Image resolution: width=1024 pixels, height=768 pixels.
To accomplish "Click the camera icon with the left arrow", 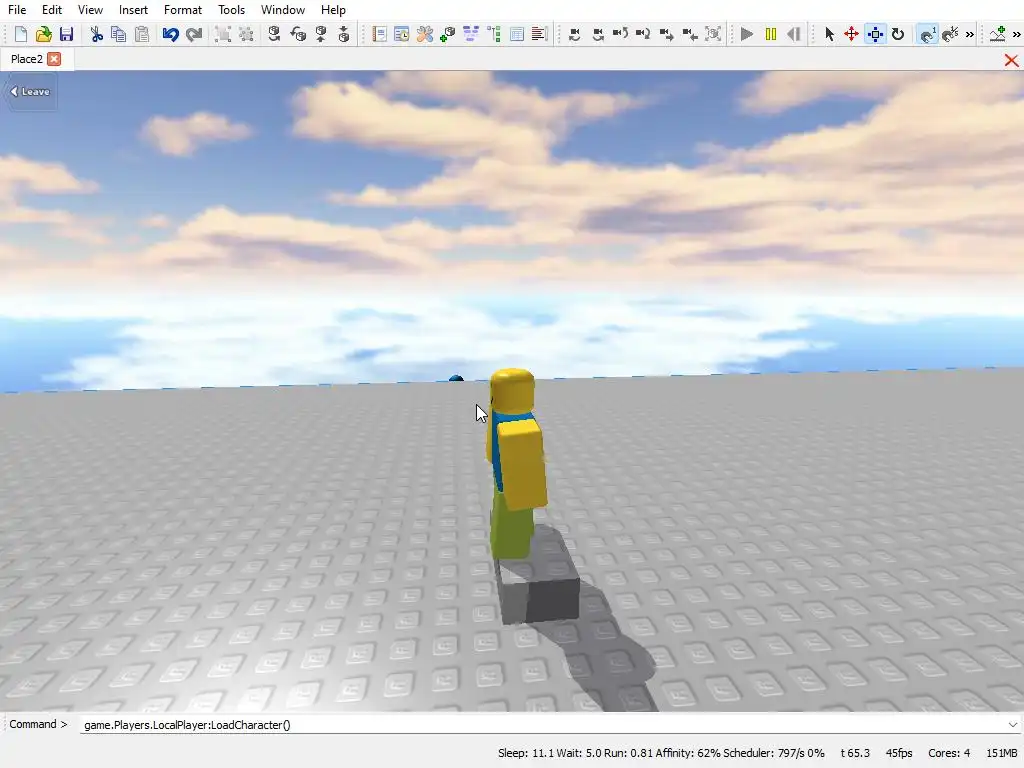I will (690, 34).
